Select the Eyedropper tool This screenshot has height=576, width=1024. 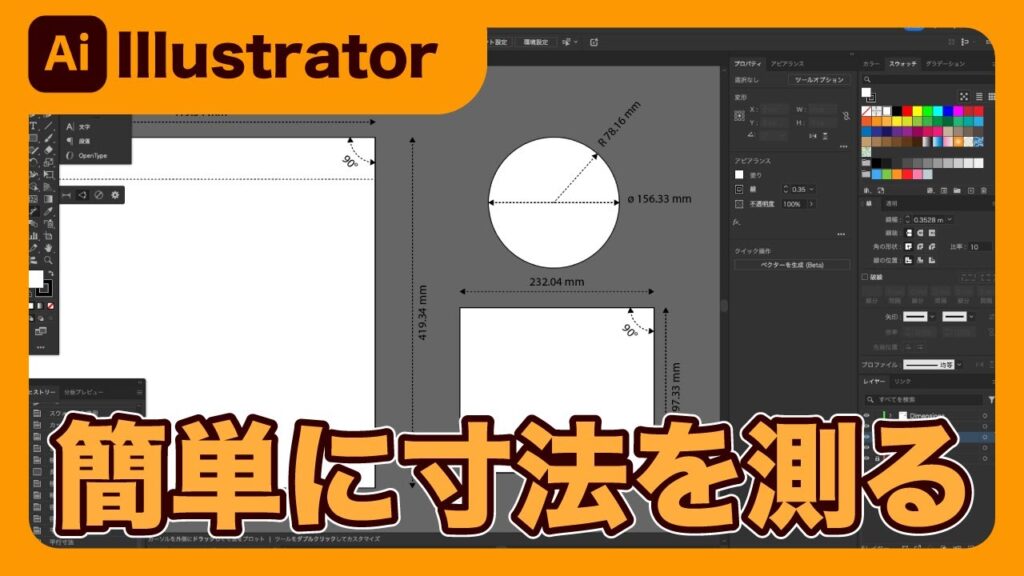tap(48, 212)
